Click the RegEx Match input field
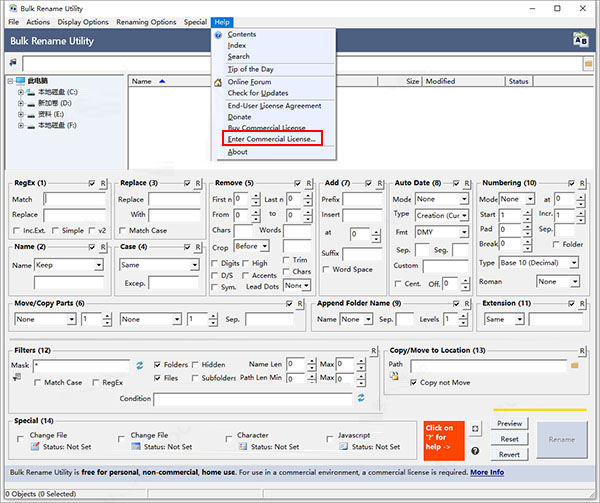The image size is (600, 503). click(75, 199)
